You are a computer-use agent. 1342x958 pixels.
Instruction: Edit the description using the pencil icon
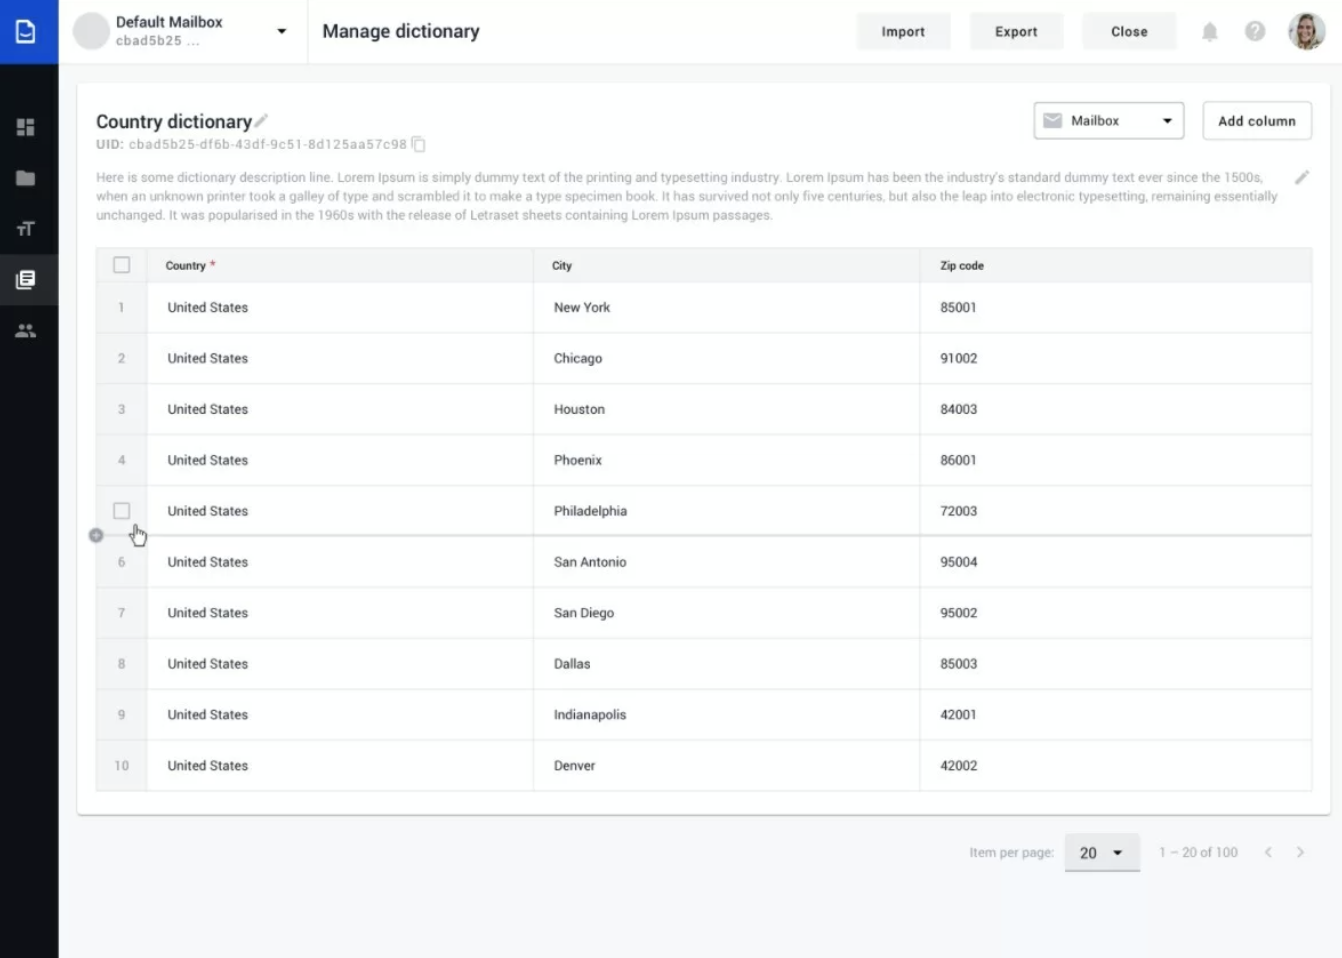pyautogui.click(x=1303, y=177)
